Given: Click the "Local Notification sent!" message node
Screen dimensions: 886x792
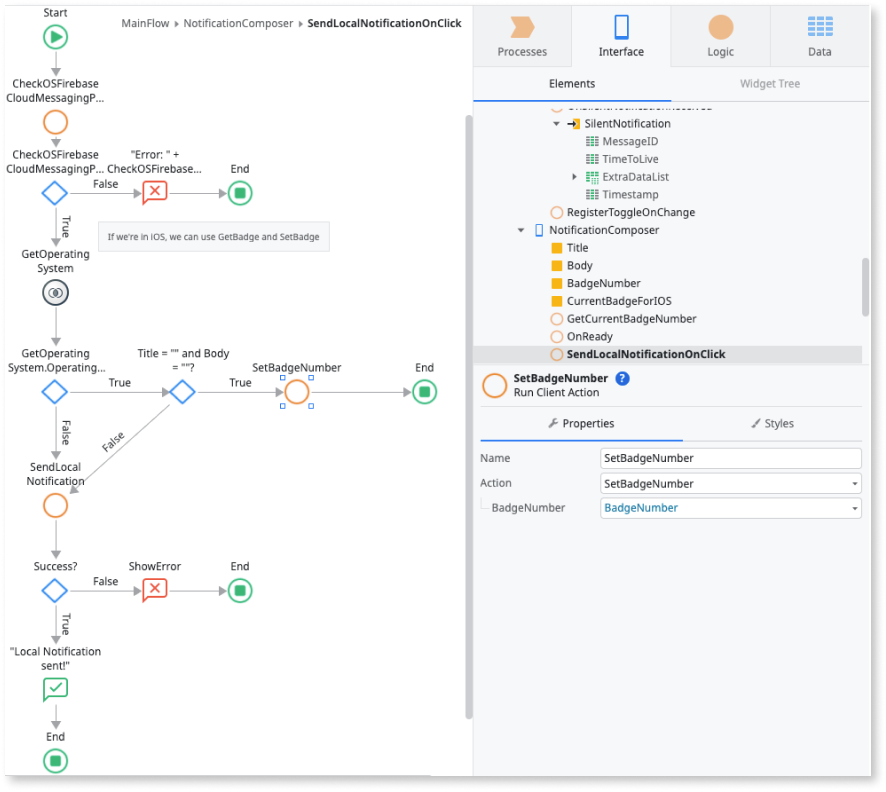Looking at the screenshot, I should pos(55,688).
